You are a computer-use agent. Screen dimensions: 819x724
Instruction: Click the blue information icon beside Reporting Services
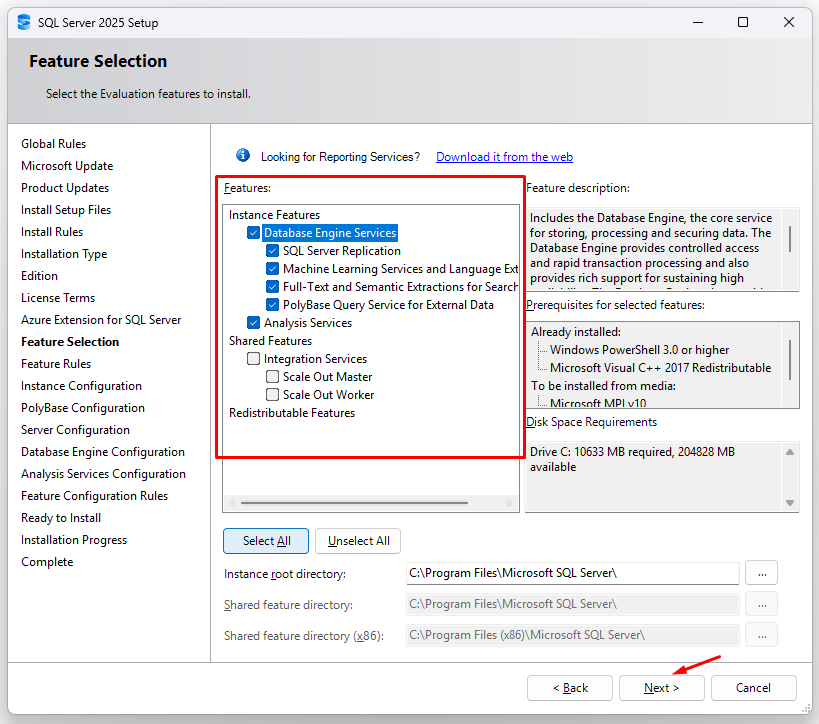242,155
